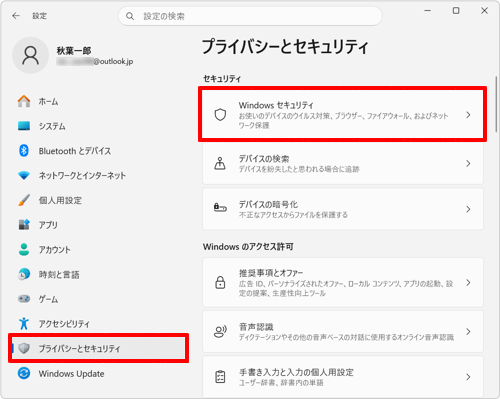Click the セキュリティ section heading
The width and height of the screenshot is (500, 399).
coord(222,79)
